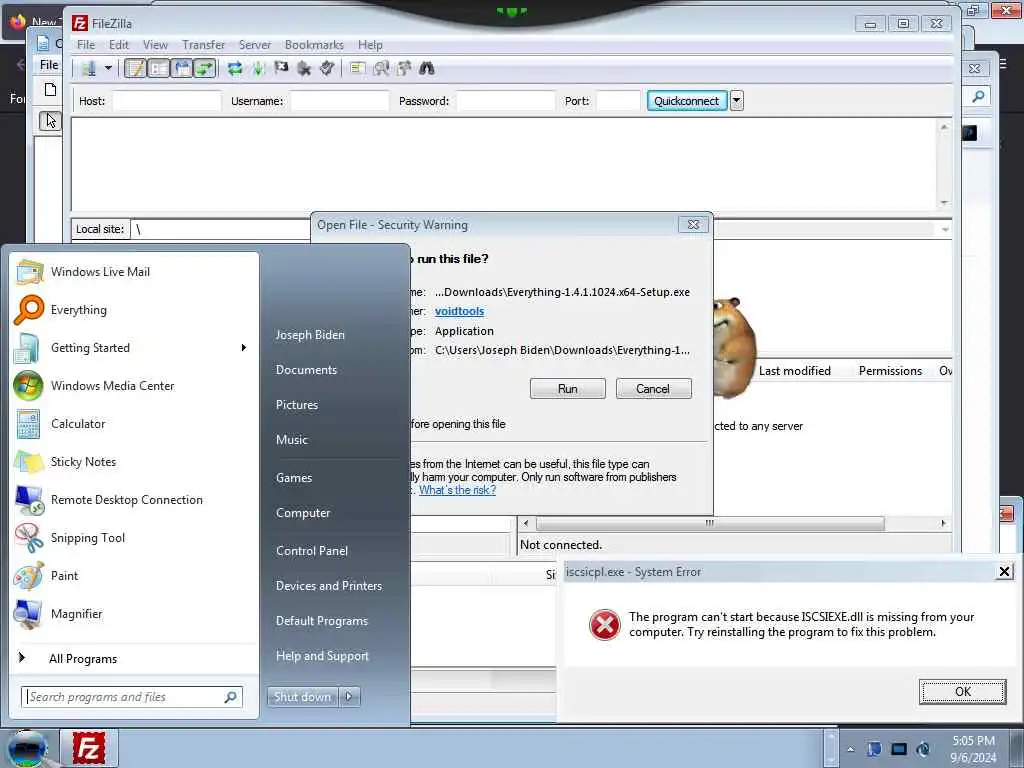Toggle local directory tree display

coord(159,68)
